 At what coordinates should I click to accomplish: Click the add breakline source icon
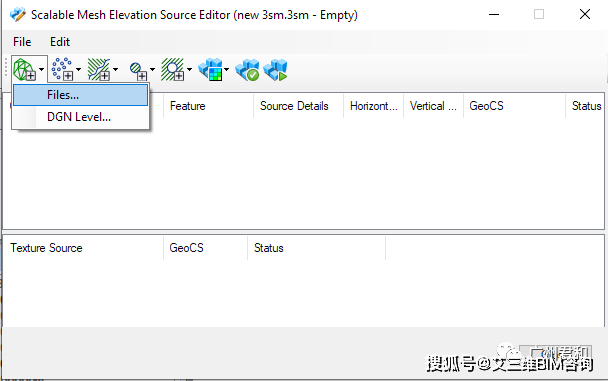click(99, 69)
